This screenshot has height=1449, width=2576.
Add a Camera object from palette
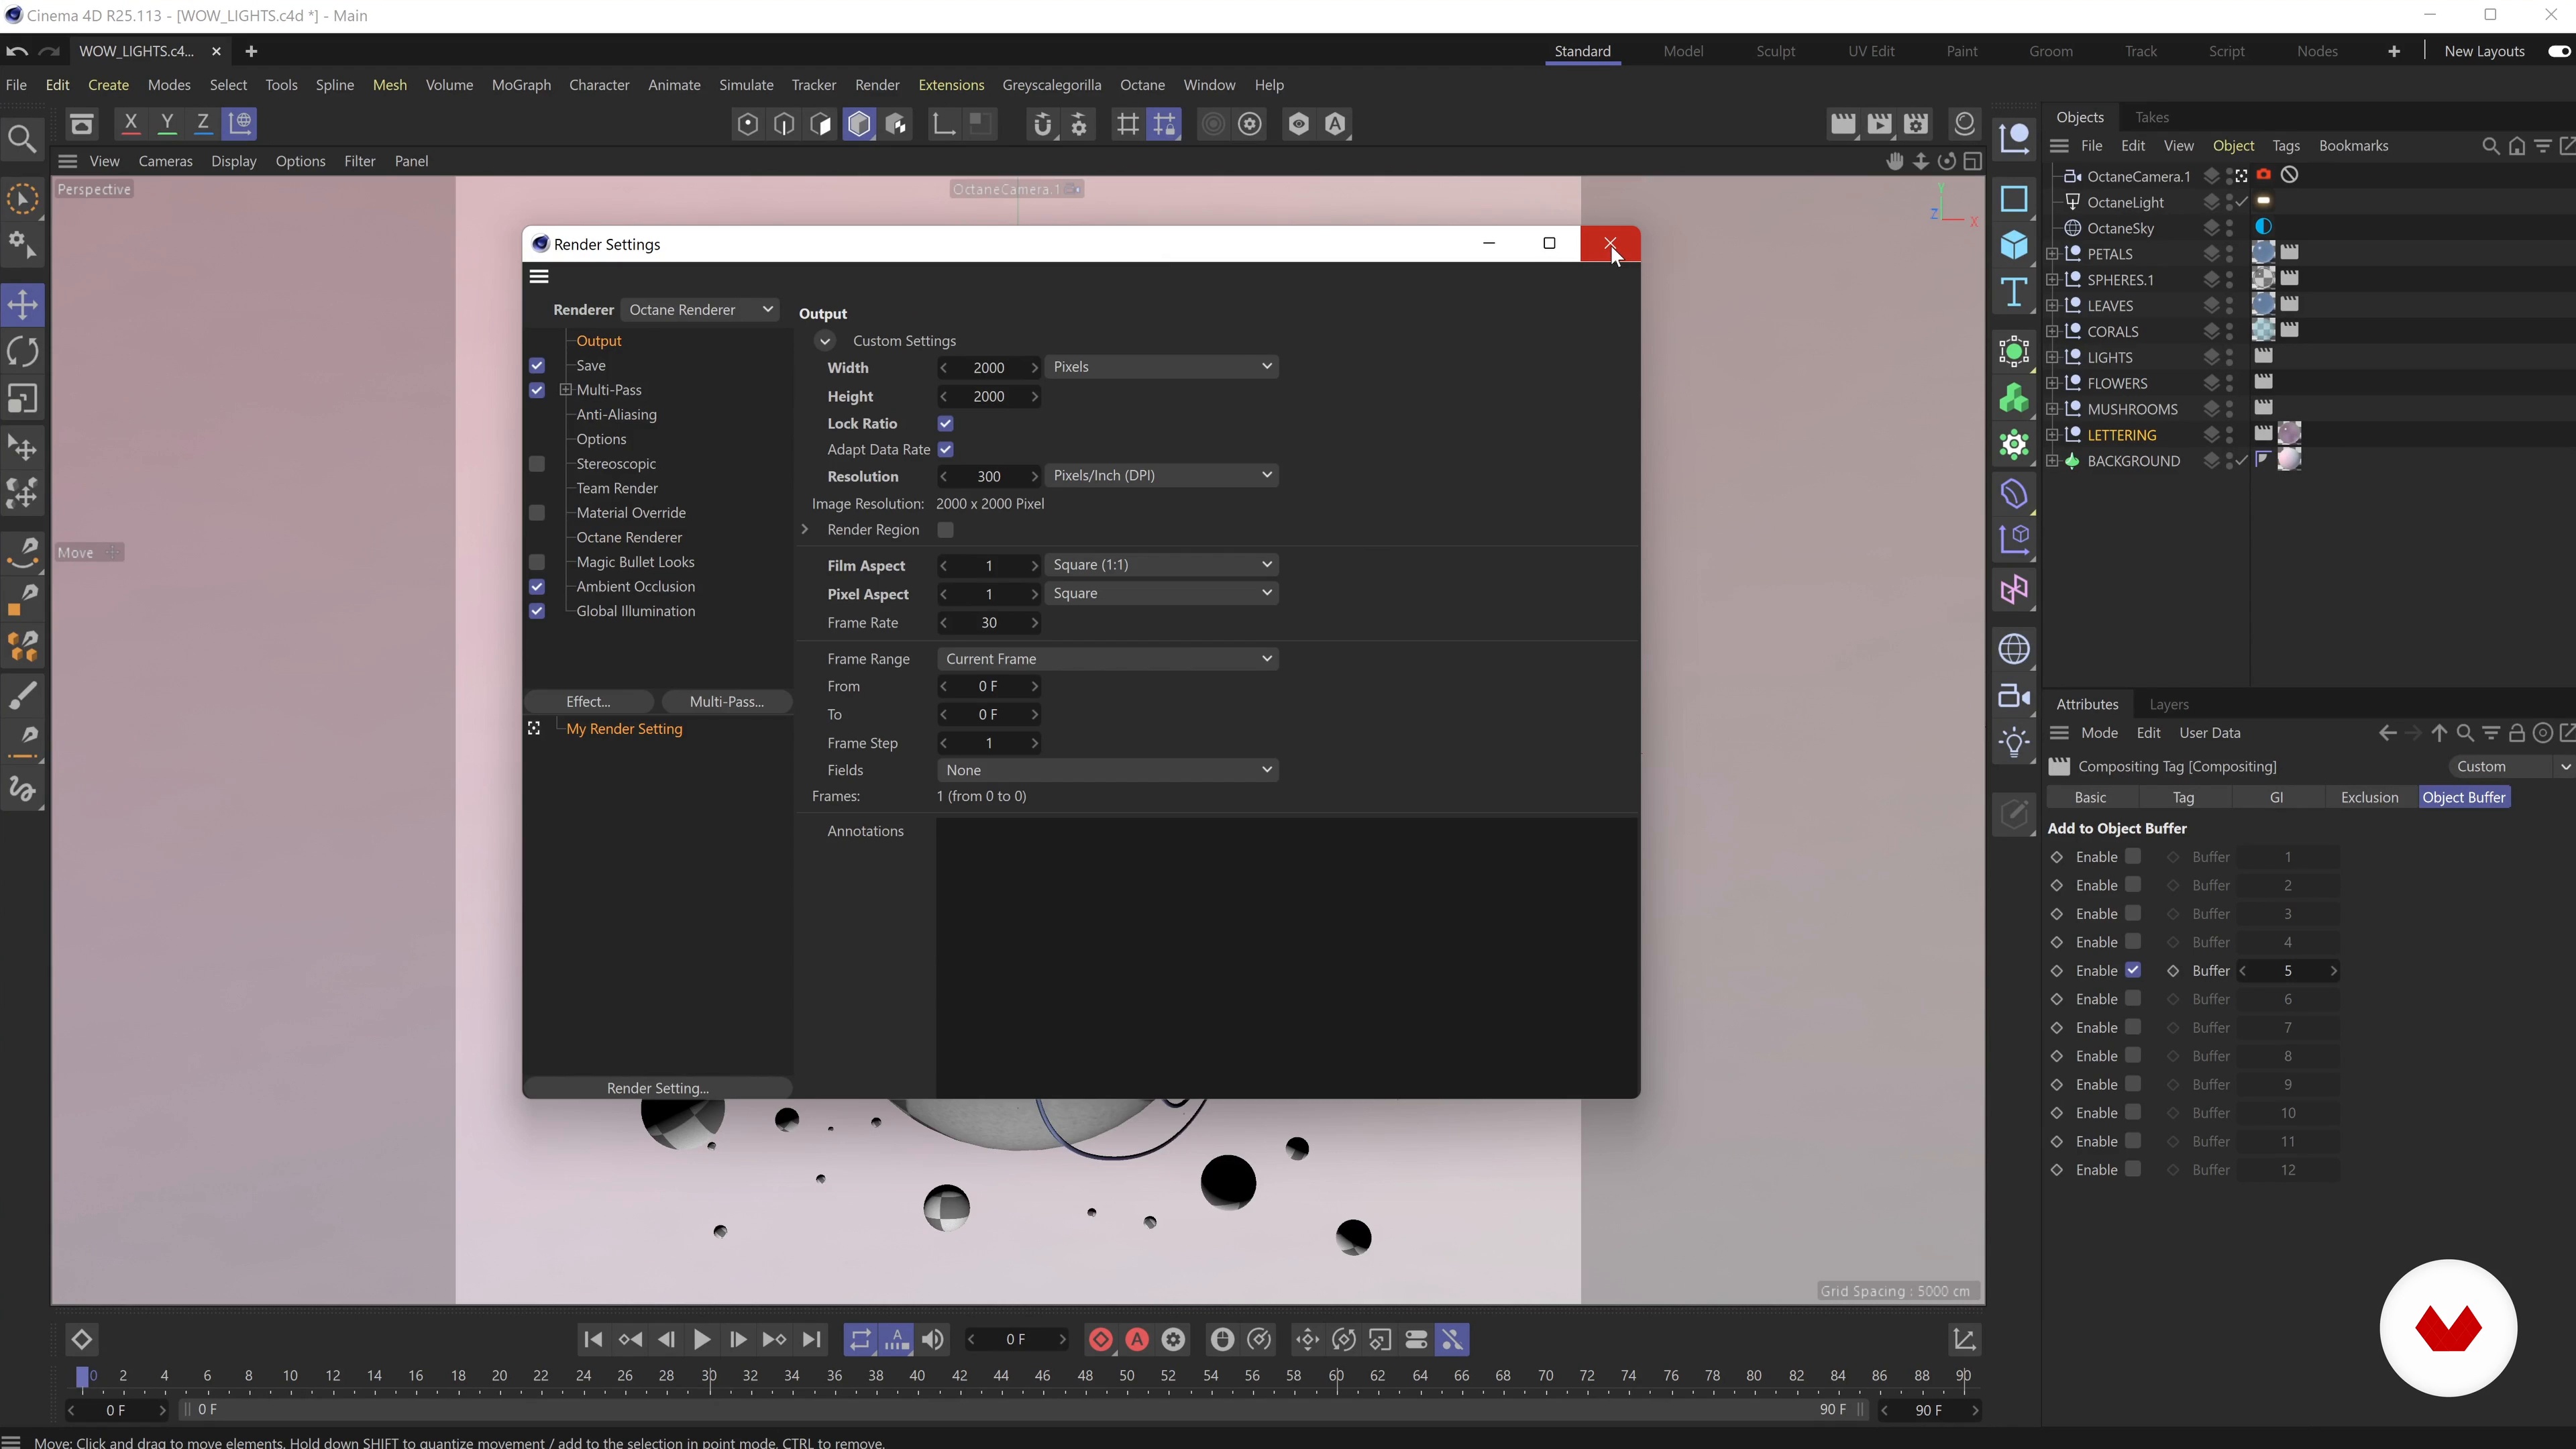(x=2014, y=696)
